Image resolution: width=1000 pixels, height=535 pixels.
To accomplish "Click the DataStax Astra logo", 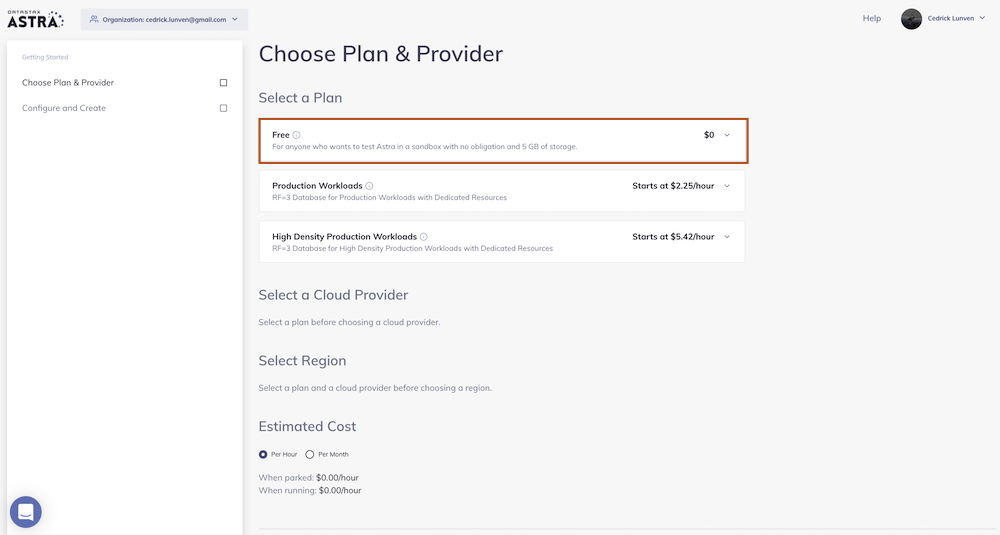I will (x=35, y=18).
